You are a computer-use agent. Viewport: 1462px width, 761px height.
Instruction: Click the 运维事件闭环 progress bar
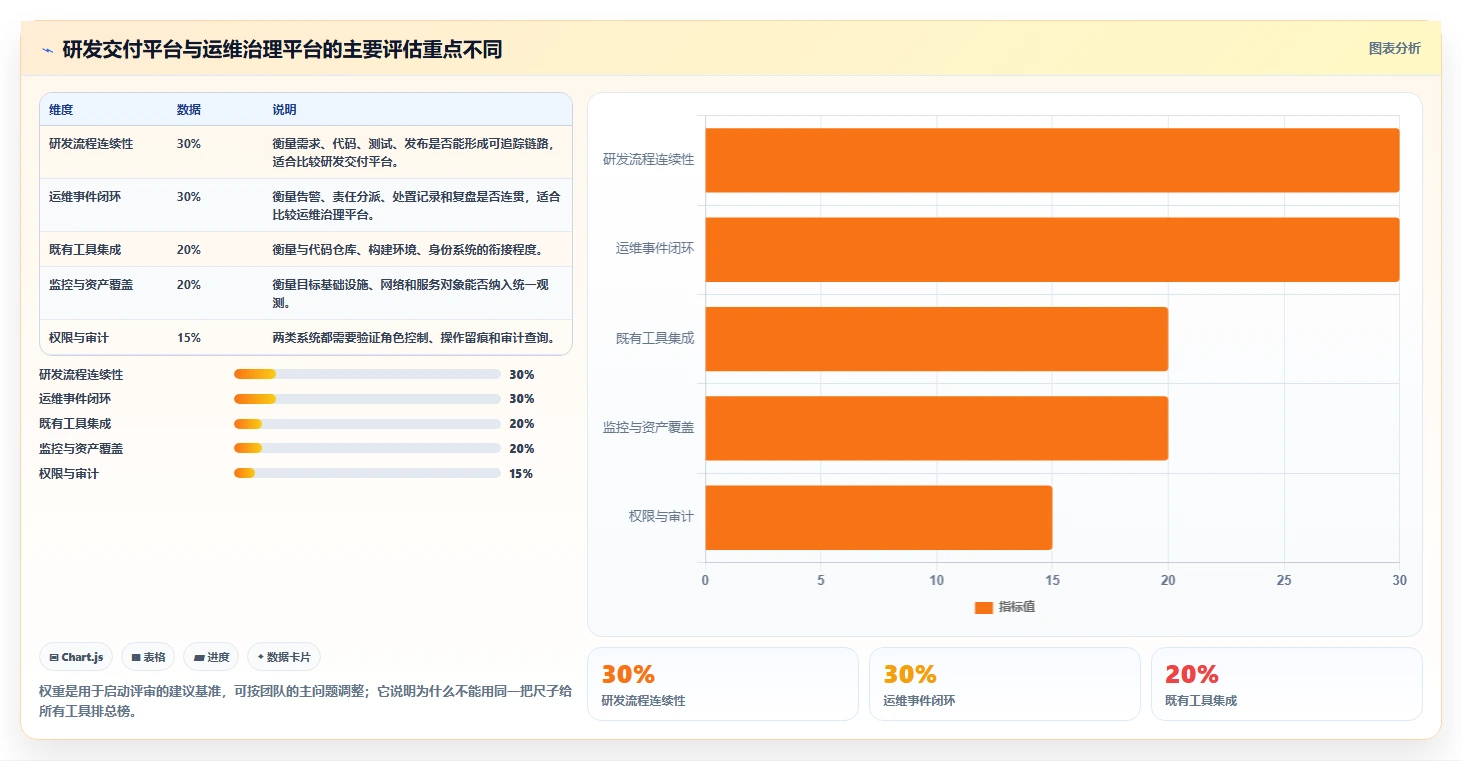pyautogui.click(x=367, y=399)
